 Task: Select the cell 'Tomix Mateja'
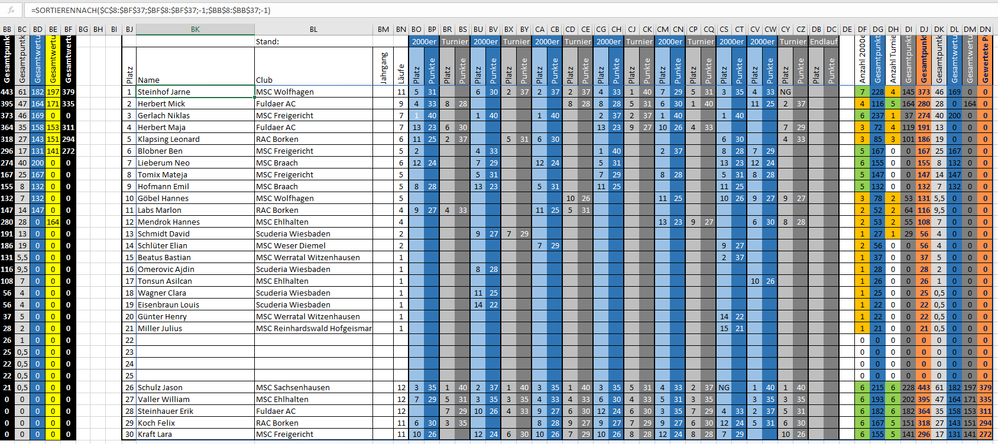(195, 175)
